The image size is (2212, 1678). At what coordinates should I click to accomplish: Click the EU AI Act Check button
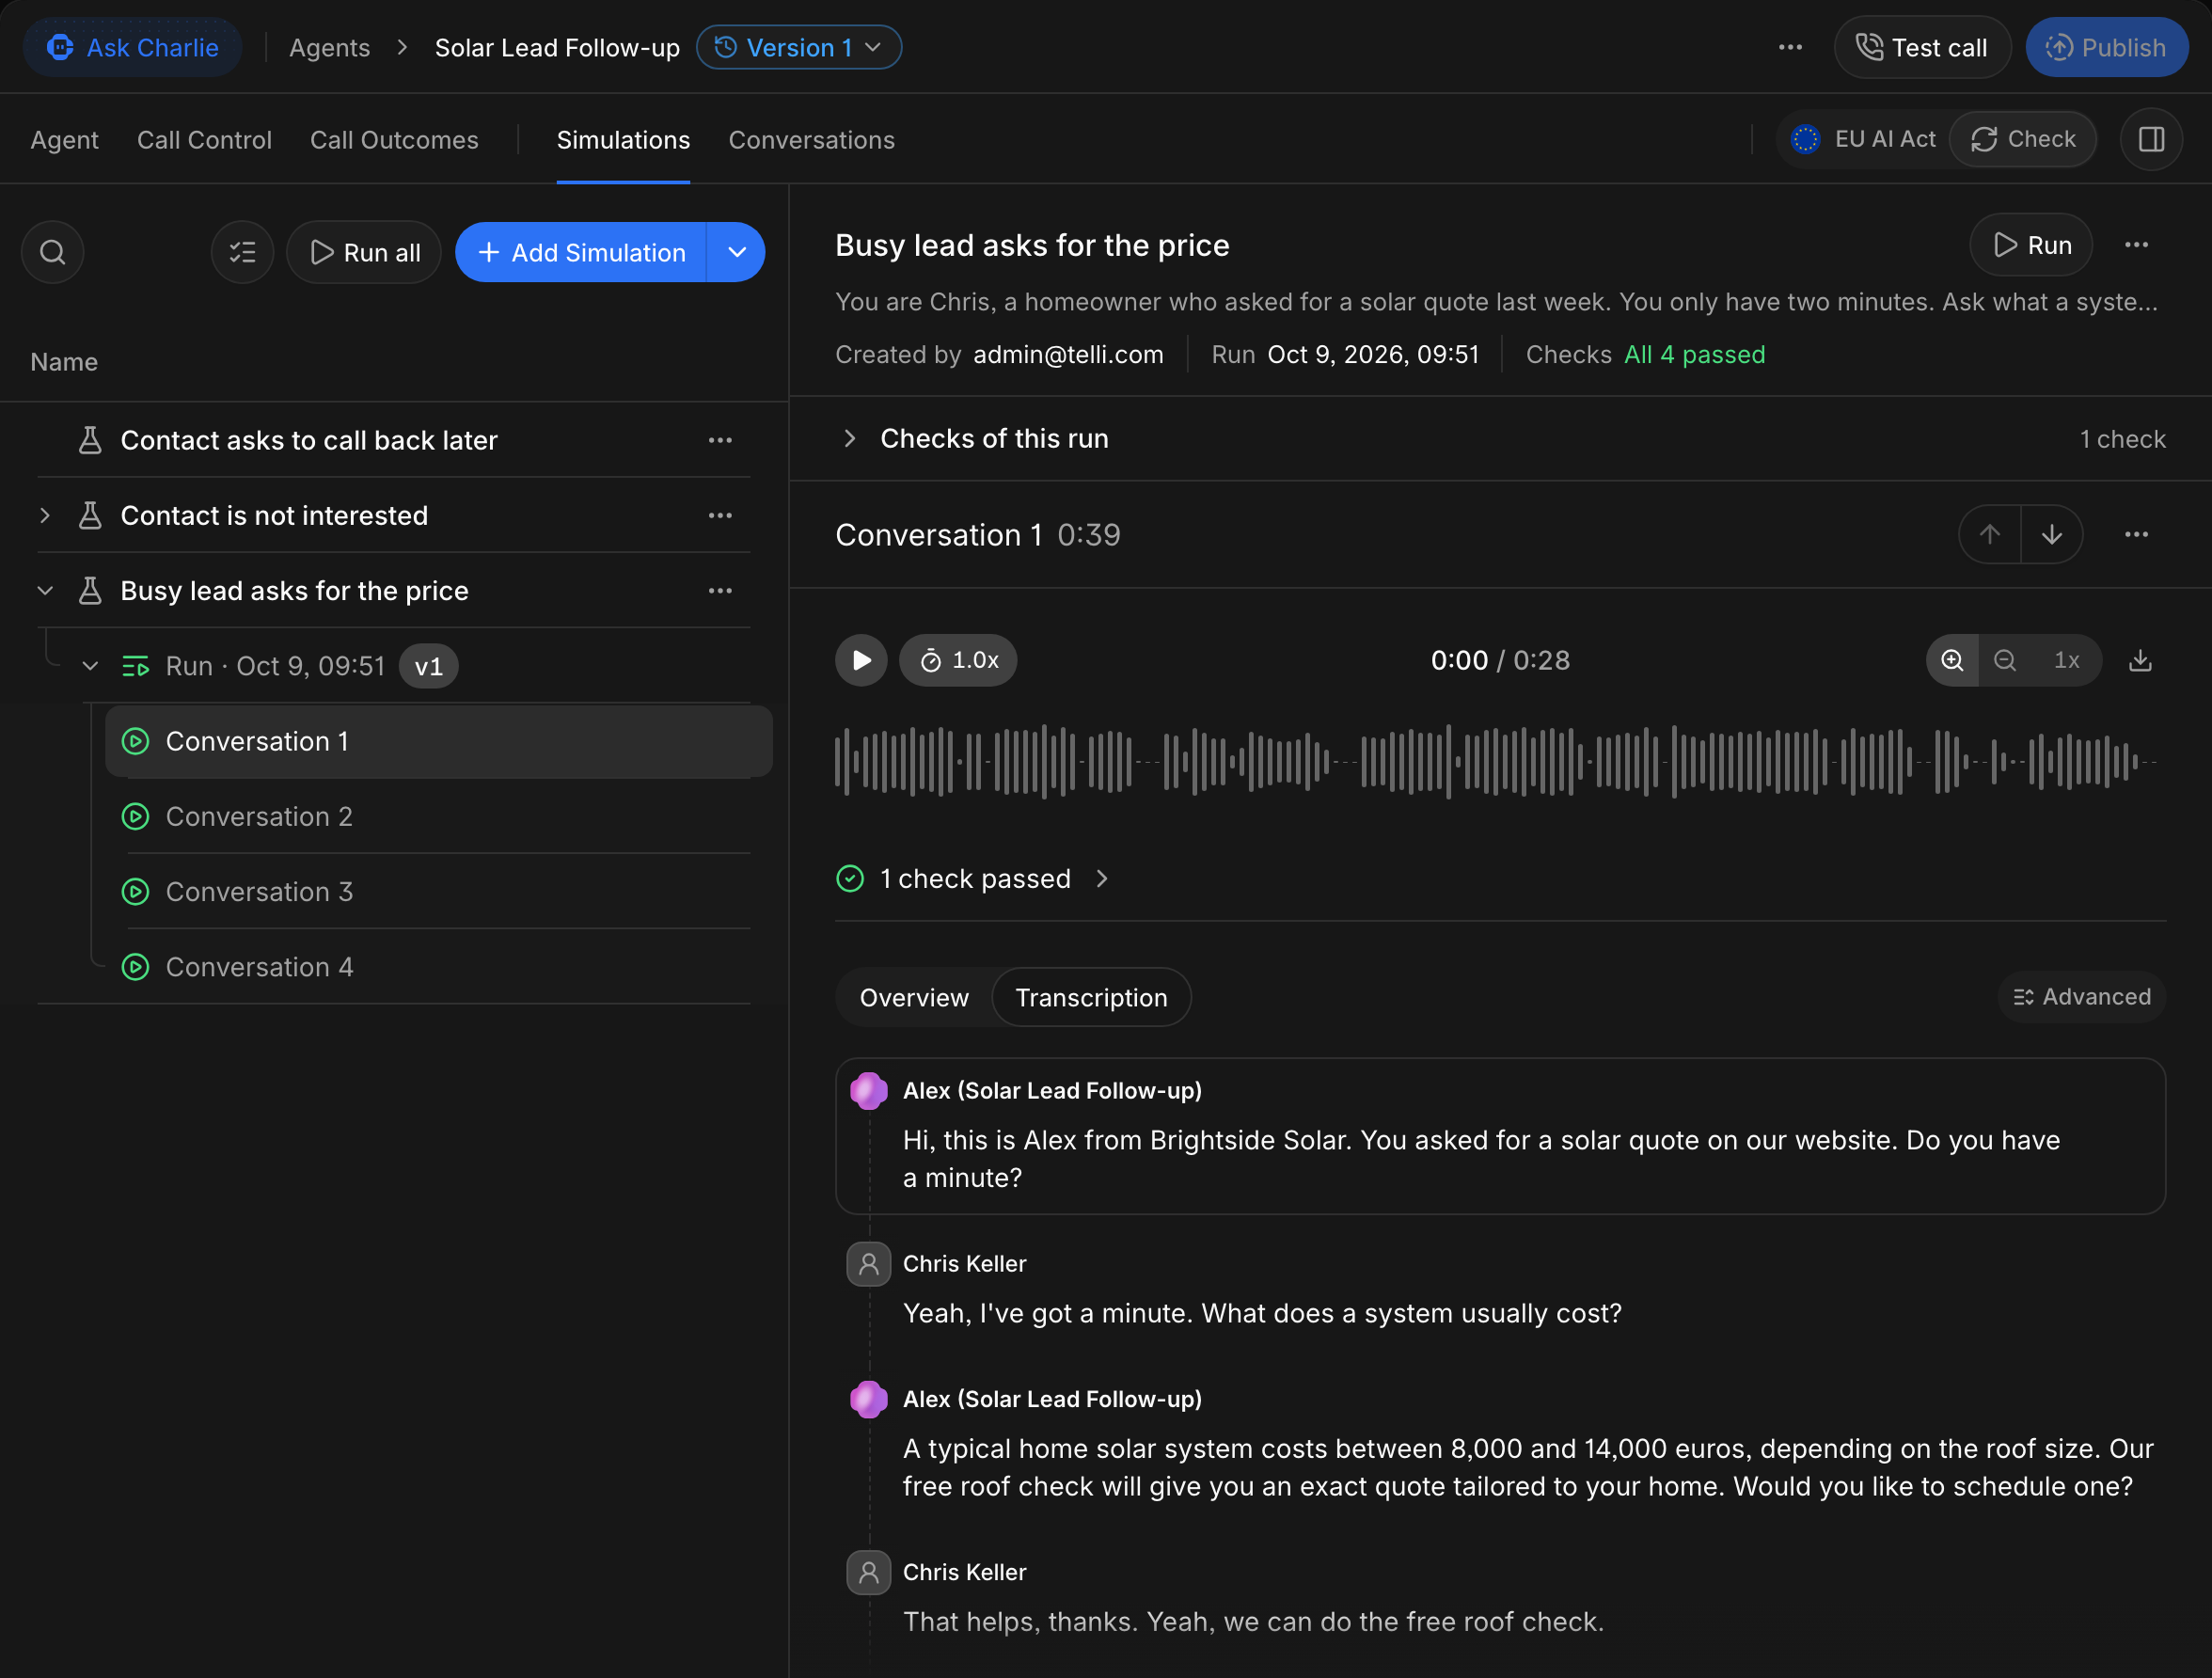(2022, 139)
